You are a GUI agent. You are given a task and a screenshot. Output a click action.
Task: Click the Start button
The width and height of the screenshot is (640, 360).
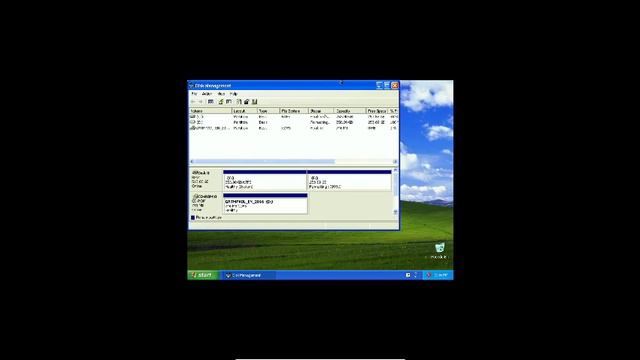pos(202,275)
